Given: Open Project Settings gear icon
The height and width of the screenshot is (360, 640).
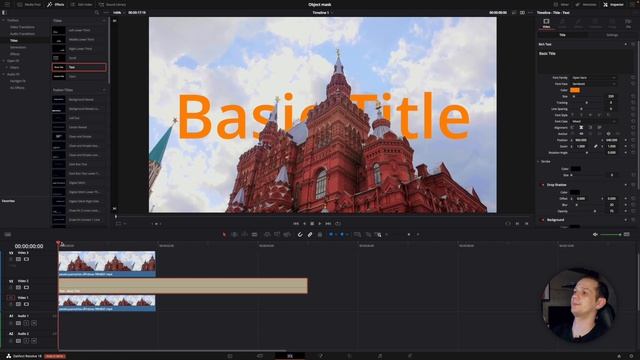Looking at the screenshot, I should (631, 356).
